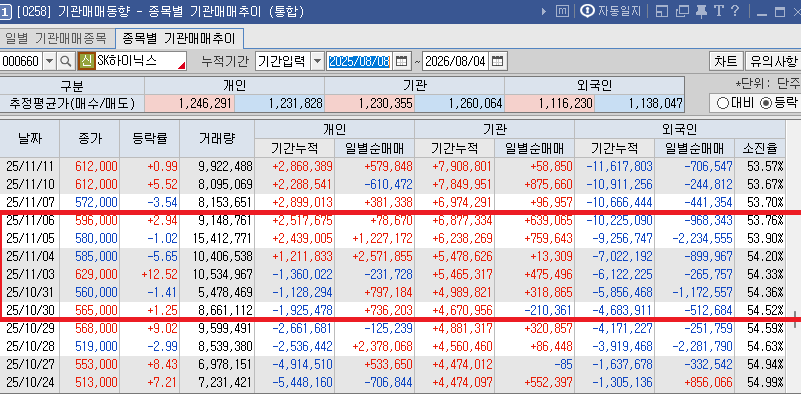Click 개인 sell average price 1,231,828
Viewport: 801px width, 394px height.
pos(279,104)
